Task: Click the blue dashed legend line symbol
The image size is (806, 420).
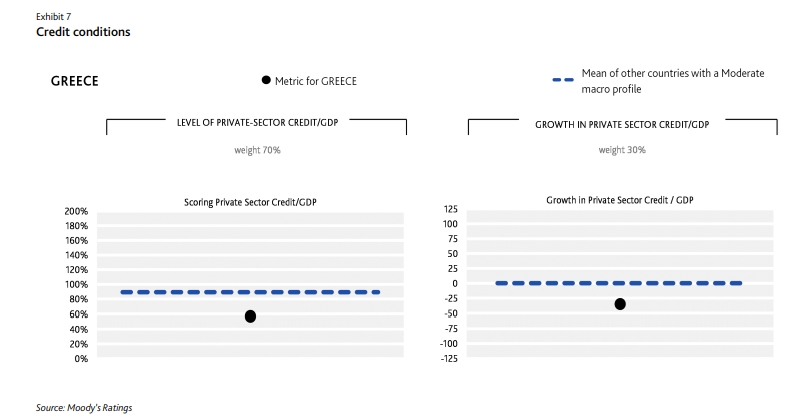Action: click(563, 80)
